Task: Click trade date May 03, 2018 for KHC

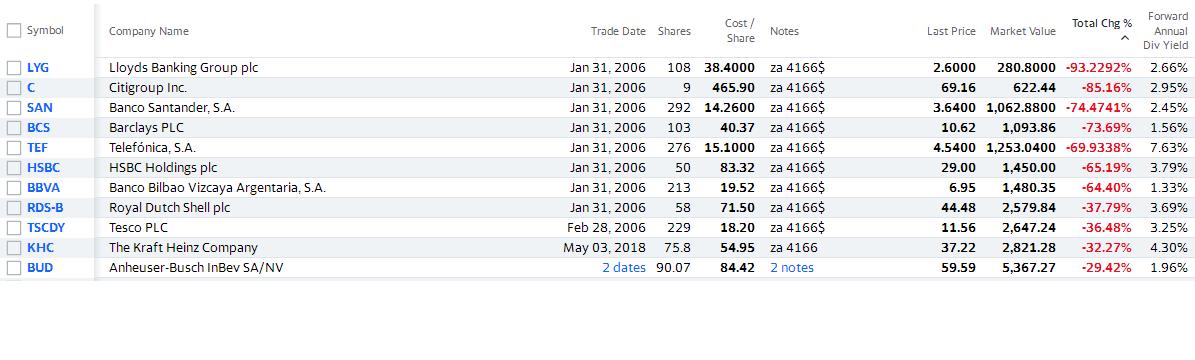Action: click(604, 248)
